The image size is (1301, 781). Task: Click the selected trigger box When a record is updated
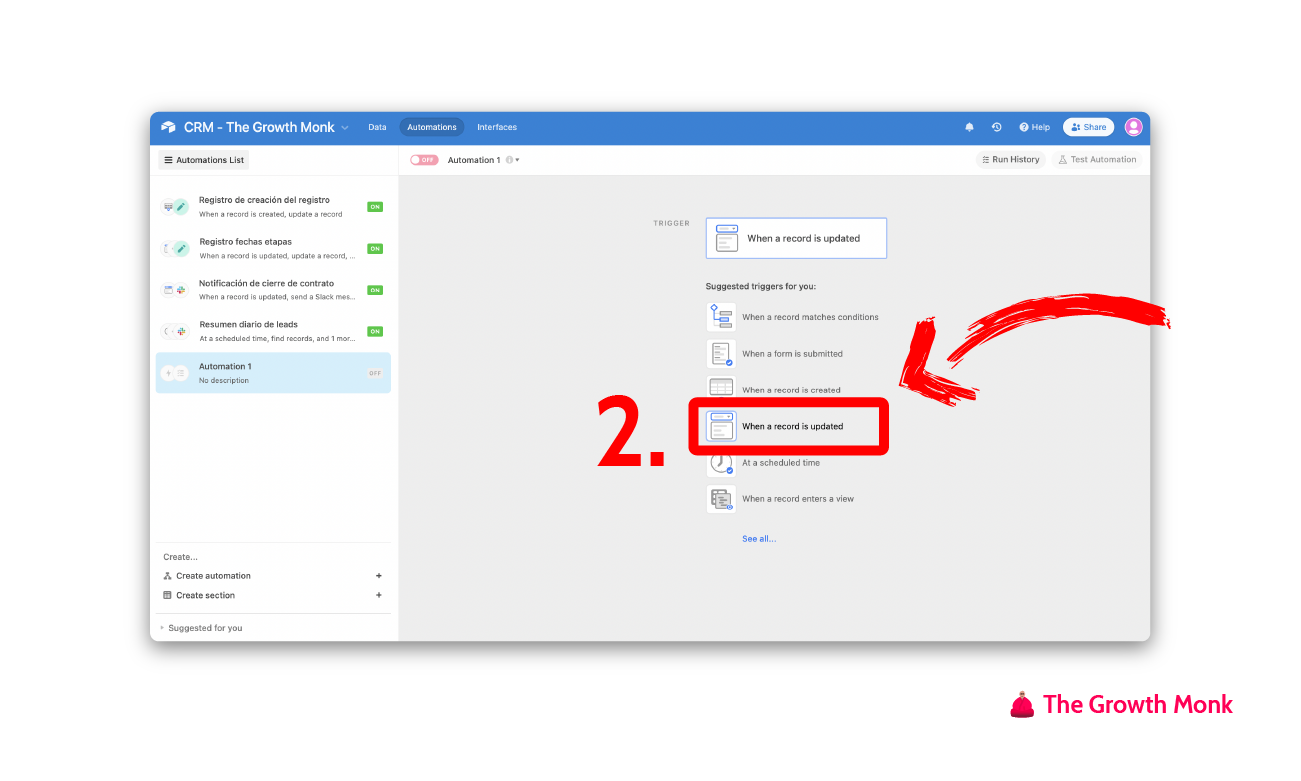pyautogui.click(x=796, y=238)
